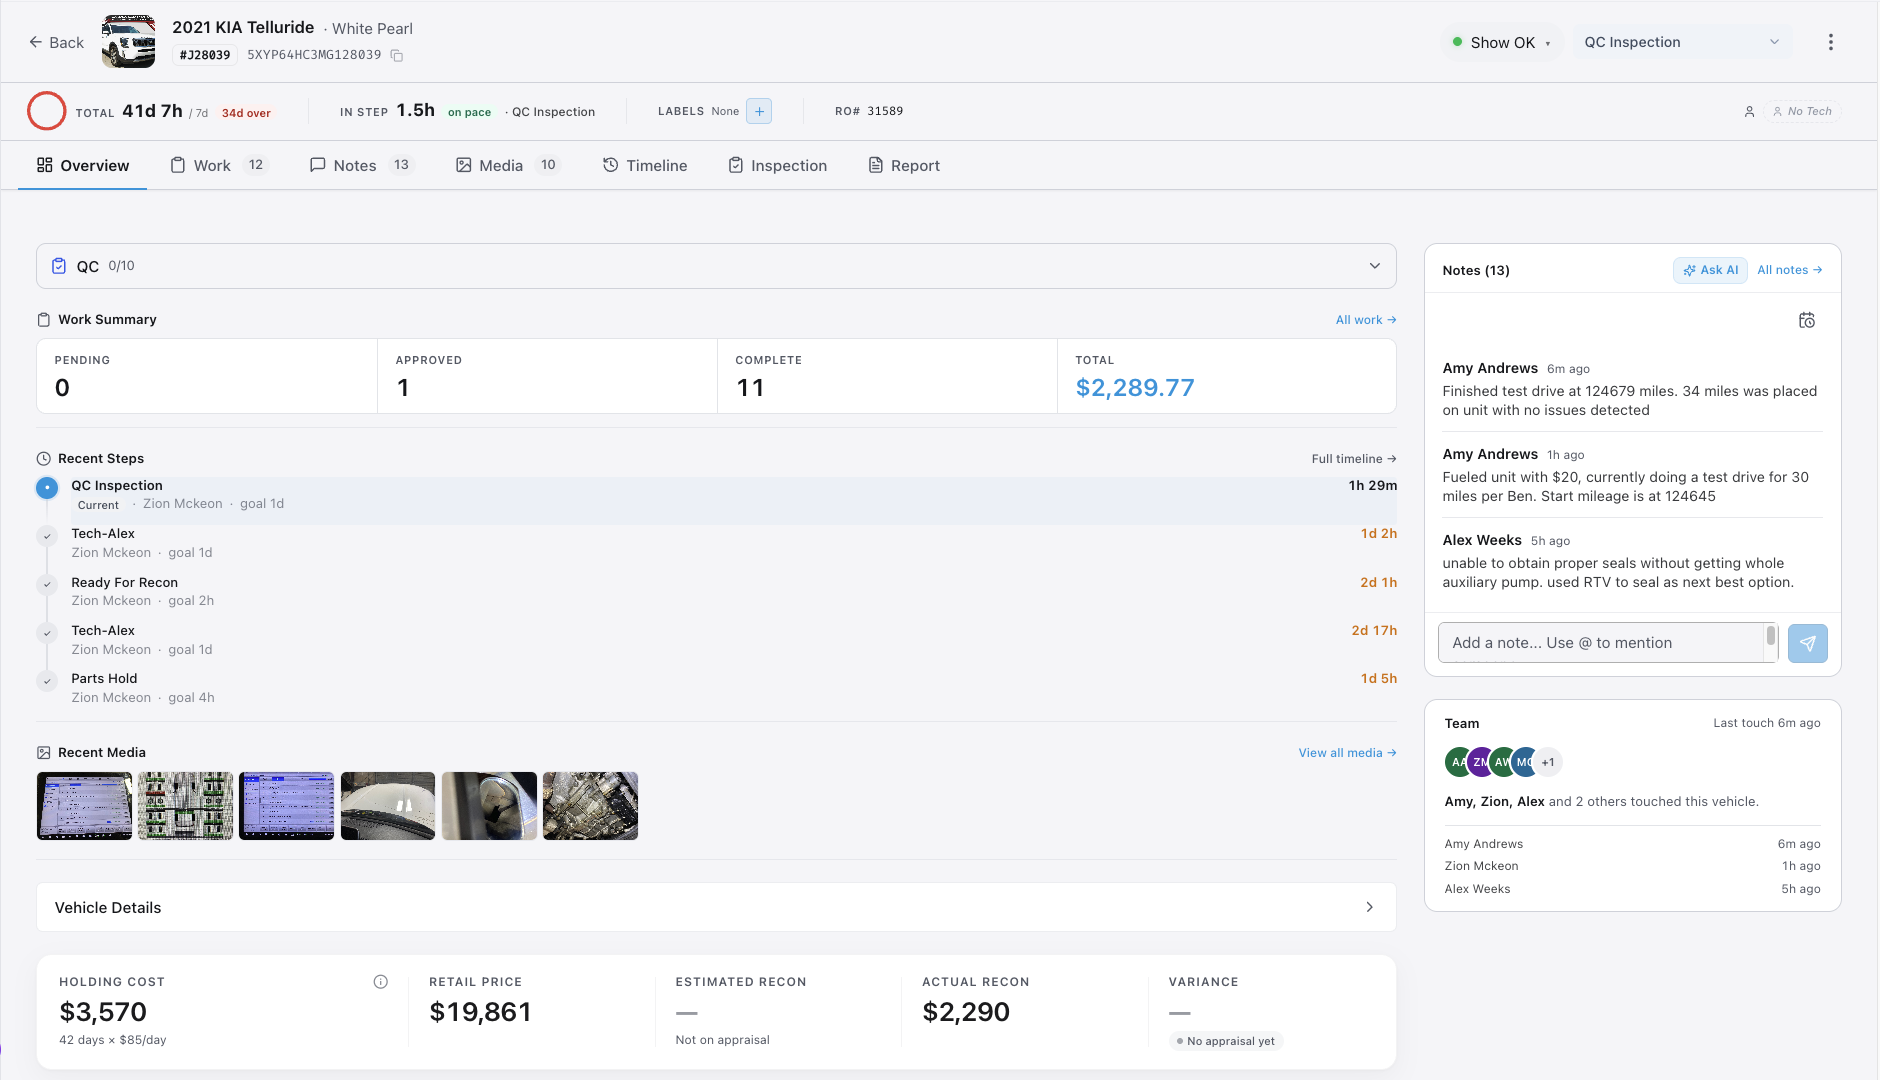Image resolution: width=1880 pixels, height=1080 pixels.
Task: Open the Inspection tab
Action: pos(777,165)
